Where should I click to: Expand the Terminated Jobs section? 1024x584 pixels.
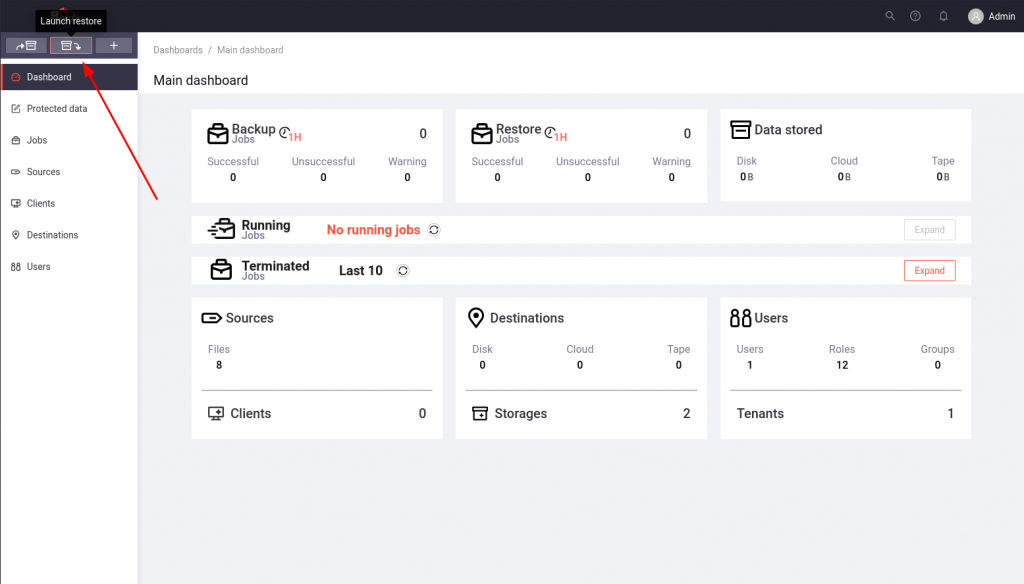[x=929, y=271]
